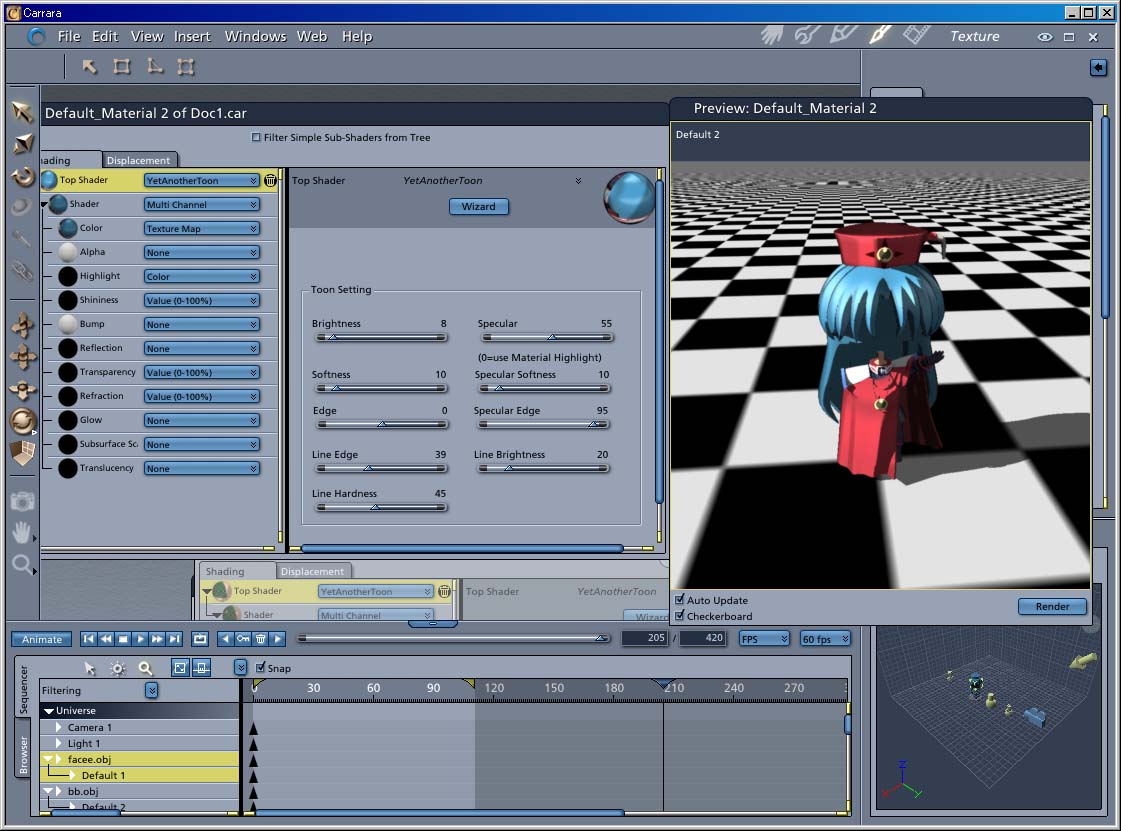Screen dimensions: 1121x831
Task: Click the eye icon beside Texture
Action: (1045, 37)
